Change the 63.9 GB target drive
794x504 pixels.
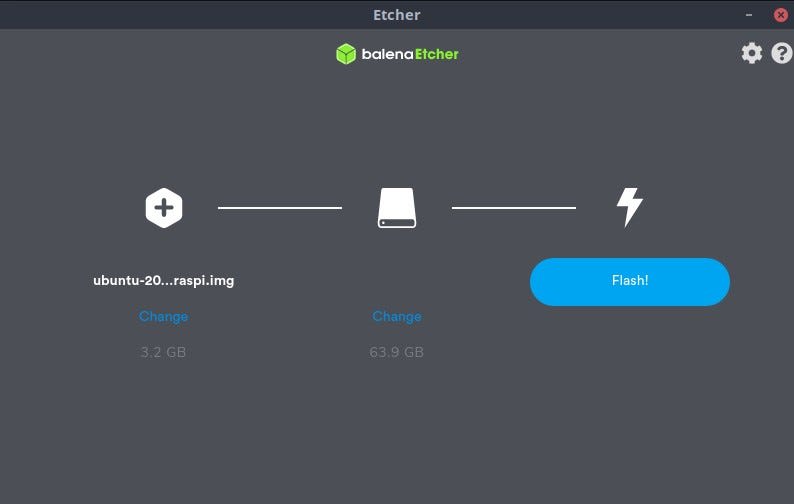tap(397, 317)
